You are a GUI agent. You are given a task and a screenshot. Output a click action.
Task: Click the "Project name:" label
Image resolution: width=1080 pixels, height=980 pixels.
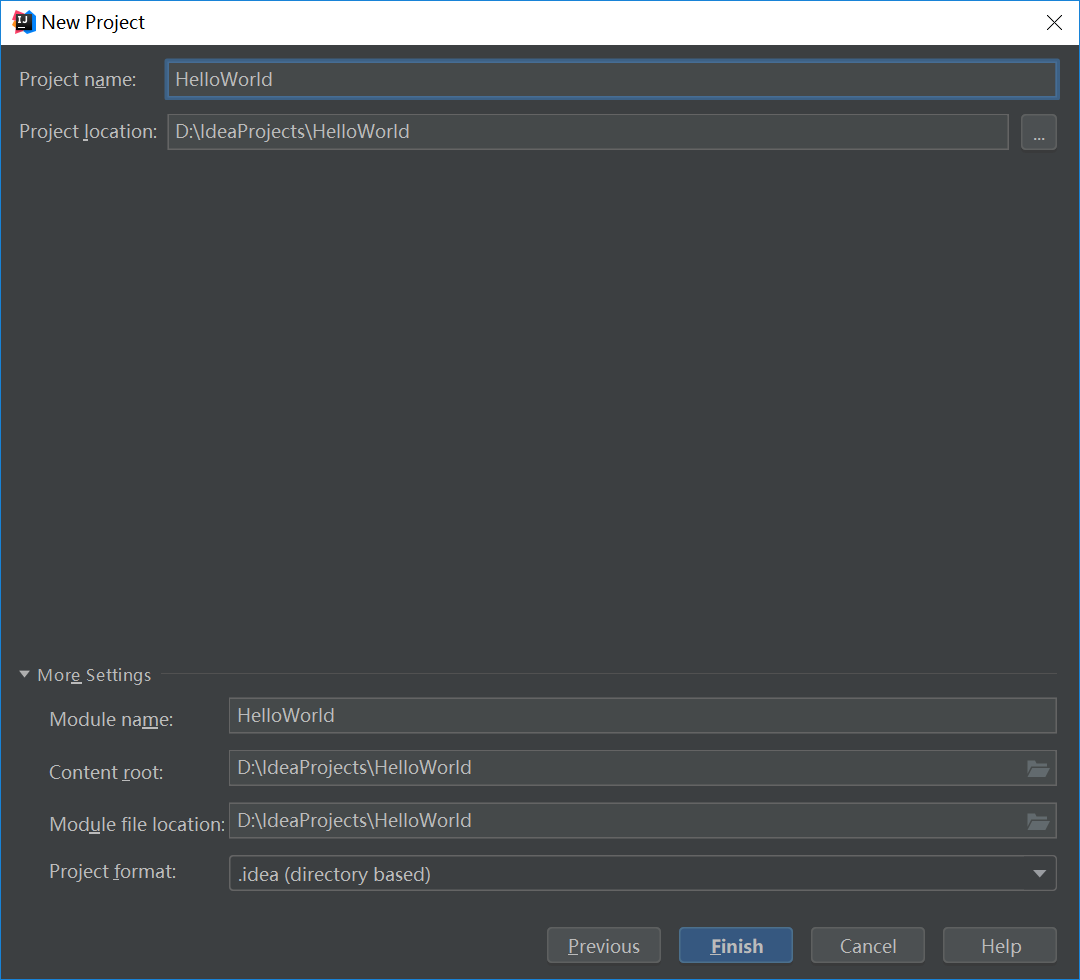78,80
